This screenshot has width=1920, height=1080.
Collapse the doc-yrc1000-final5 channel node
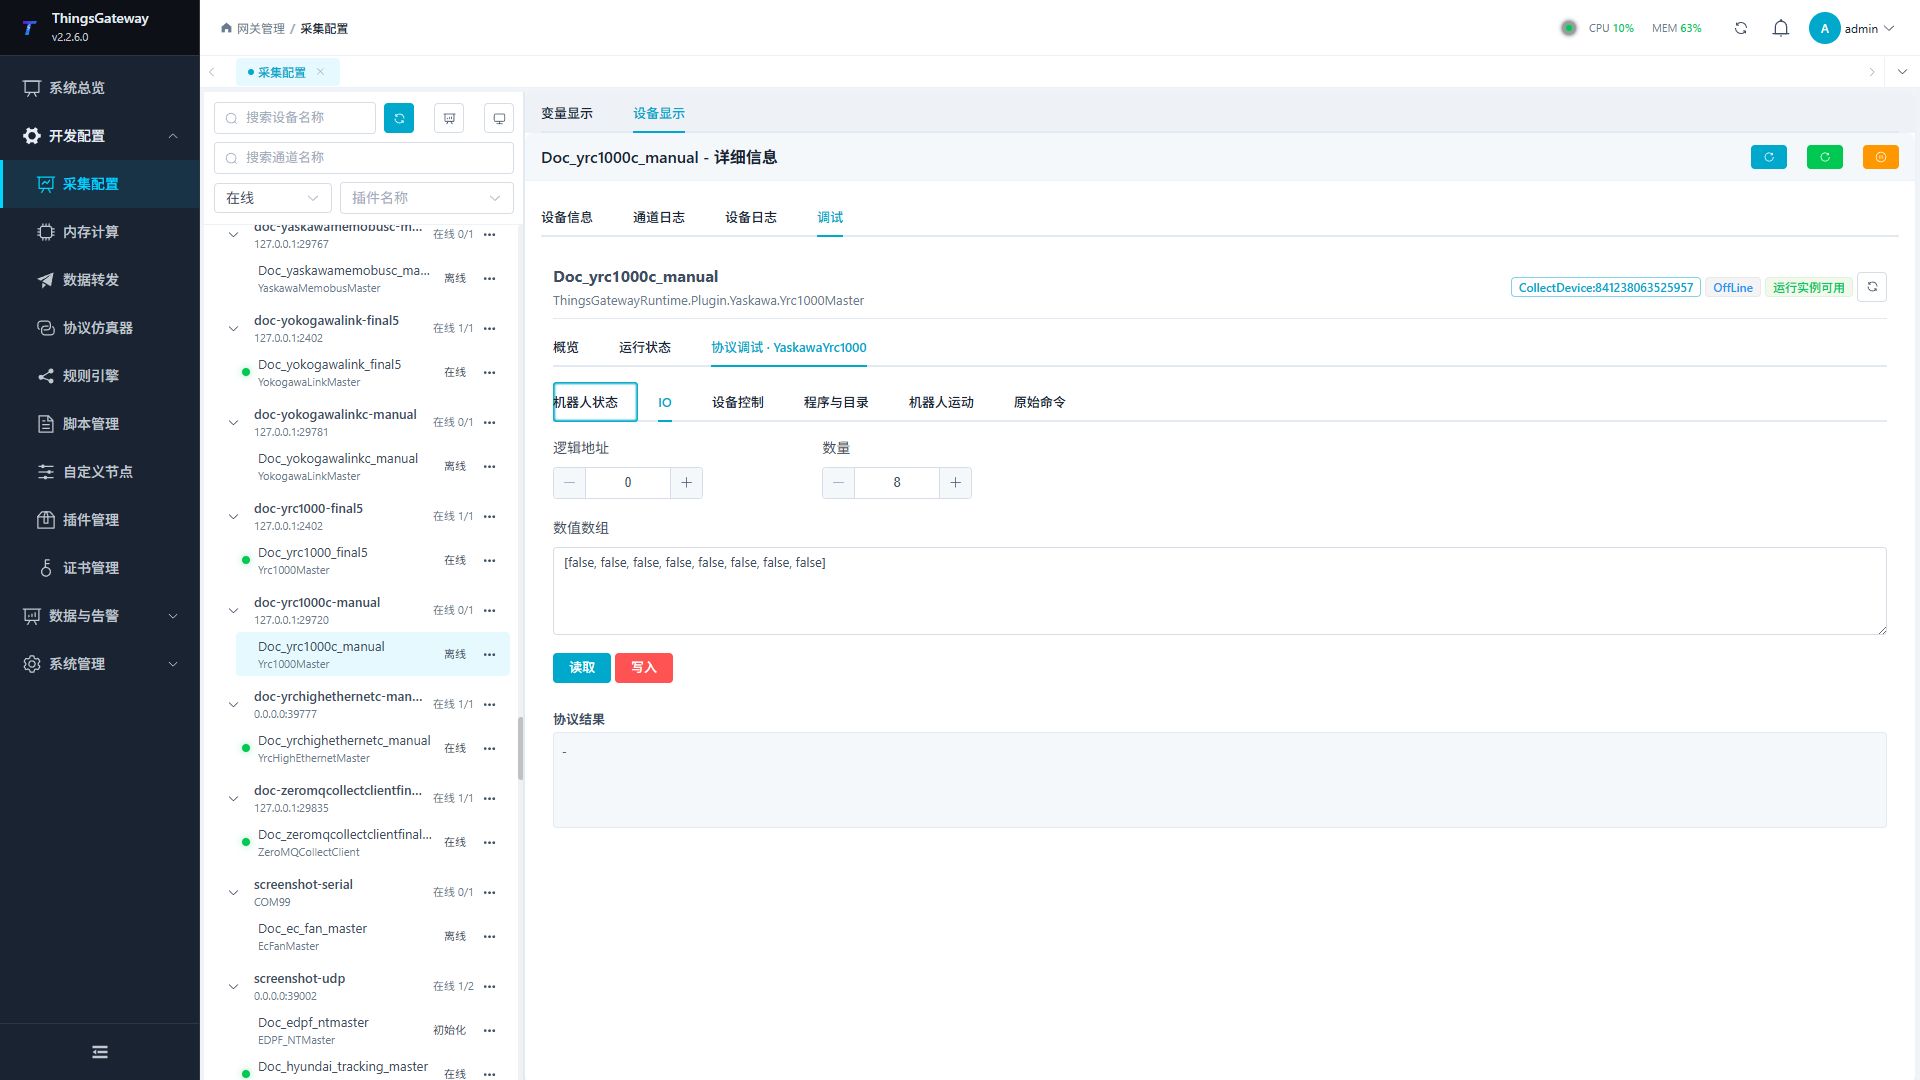[233, 517]
